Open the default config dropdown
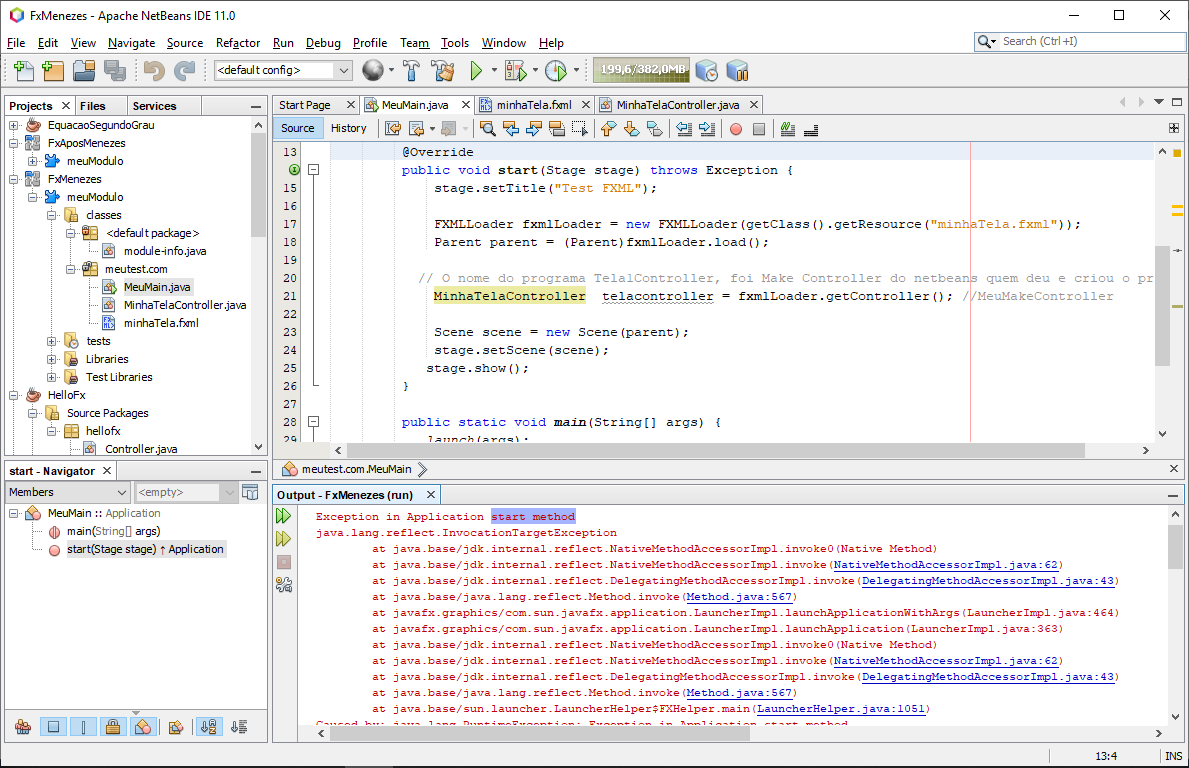Viewport: 1189px width, 768px height. pyautogui.click(x=283, y=70)
